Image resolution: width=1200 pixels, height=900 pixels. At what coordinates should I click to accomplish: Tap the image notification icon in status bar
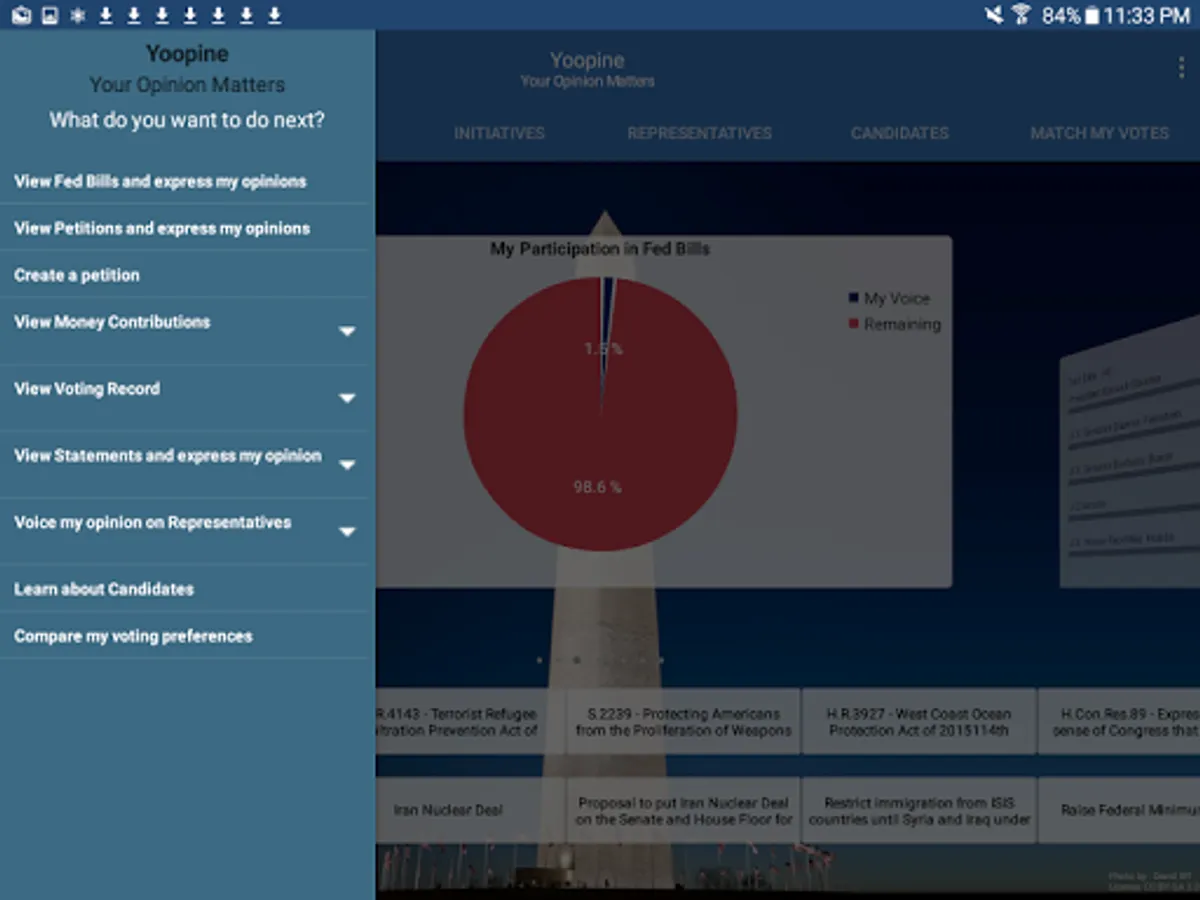(49, 15)
